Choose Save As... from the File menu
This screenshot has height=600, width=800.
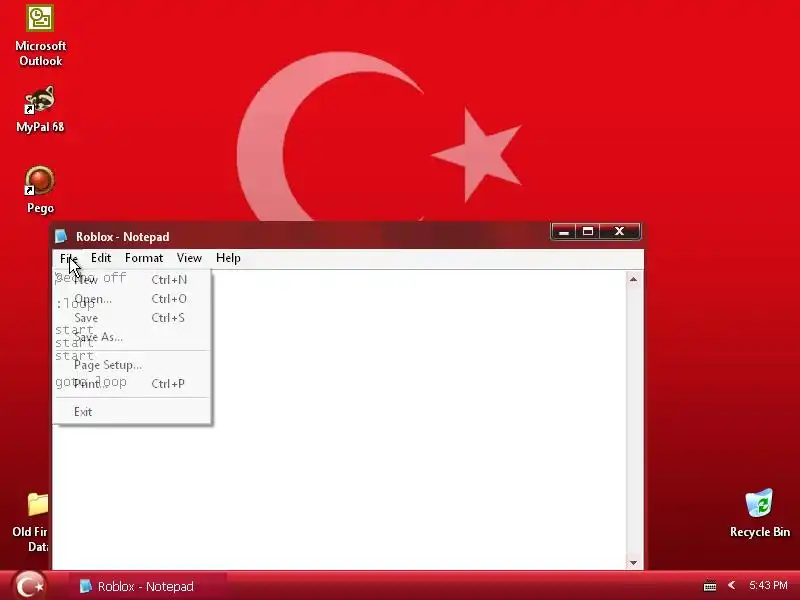point(133,337)
